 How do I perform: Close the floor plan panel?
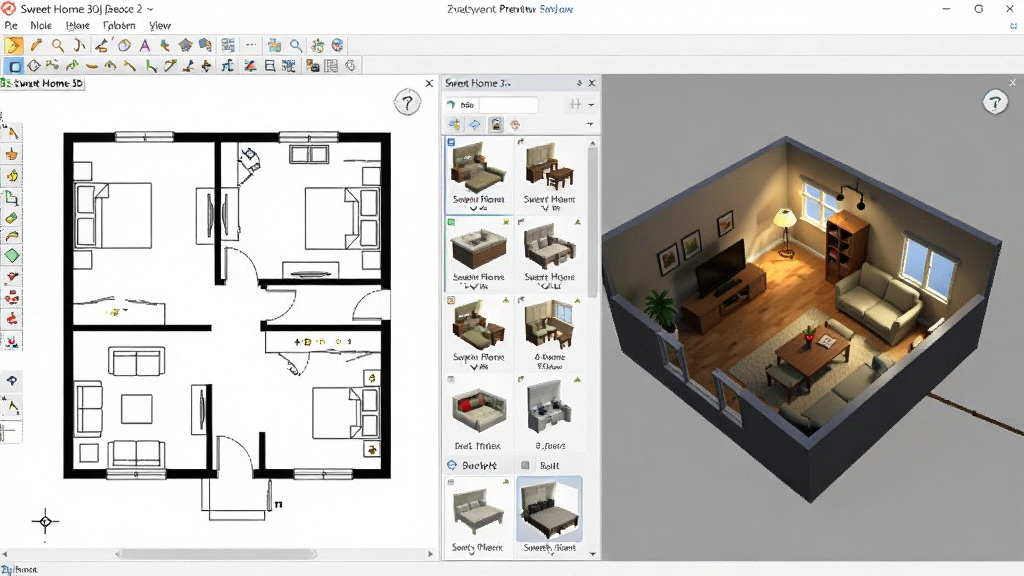tap(429, 83)
